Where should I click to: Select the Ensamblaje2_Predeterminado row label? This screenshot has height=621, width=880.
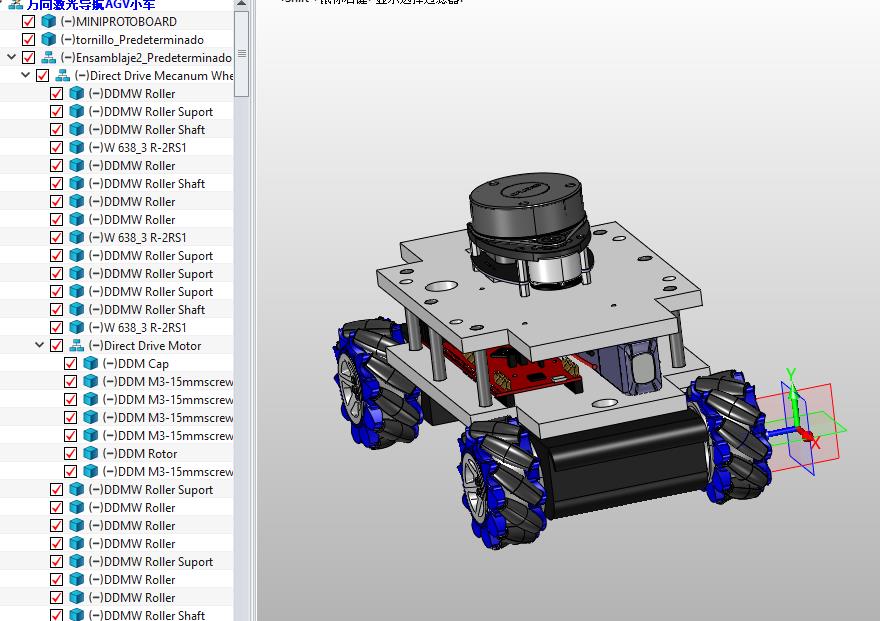146,58
